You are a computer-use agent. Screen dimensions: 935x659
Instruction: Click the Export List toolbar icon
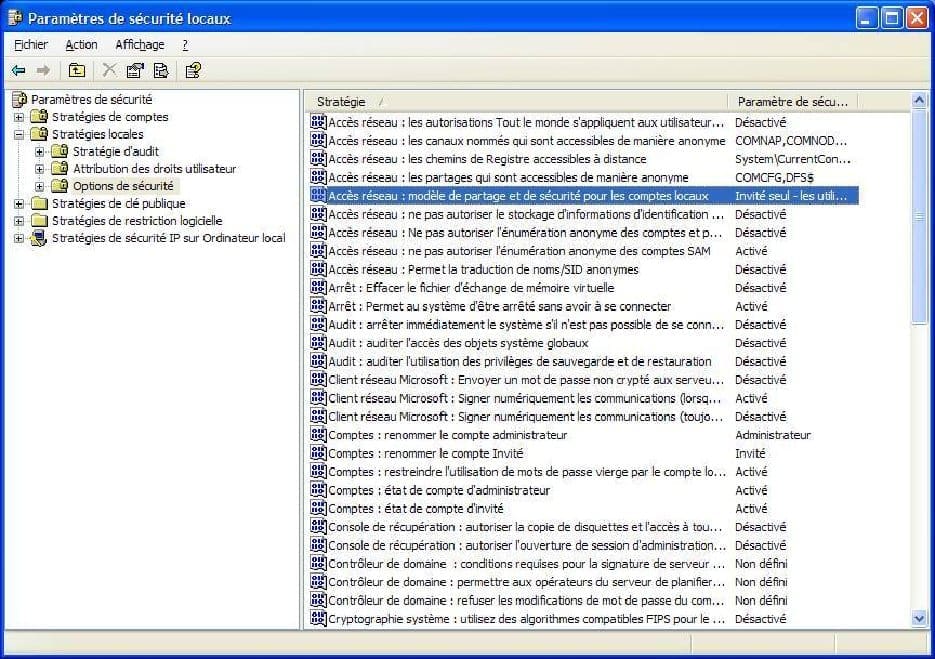pyautogui.click(x=160, y=70)
